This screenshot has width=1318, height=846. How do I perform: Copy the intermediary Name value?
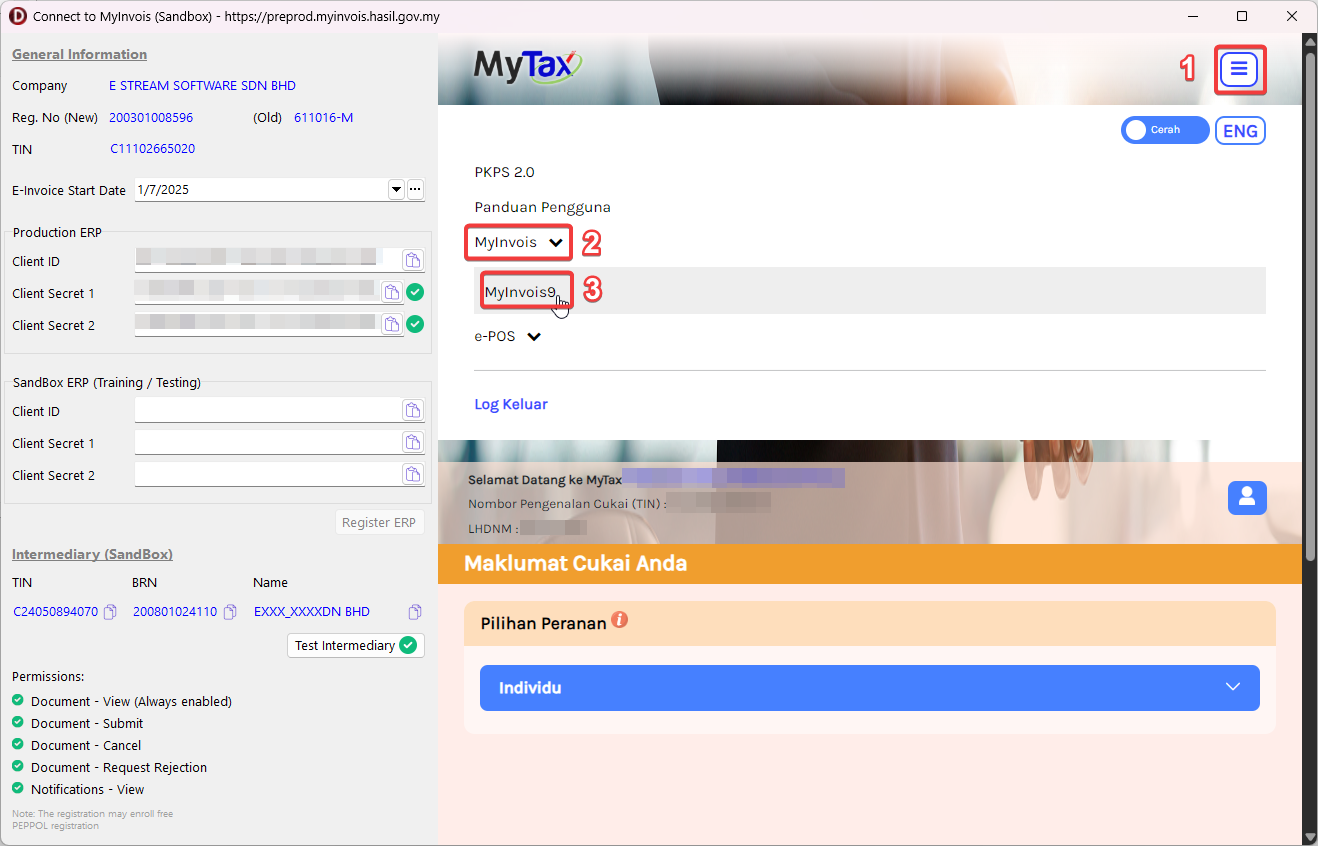pyautogui.click(x=414, y=612)
